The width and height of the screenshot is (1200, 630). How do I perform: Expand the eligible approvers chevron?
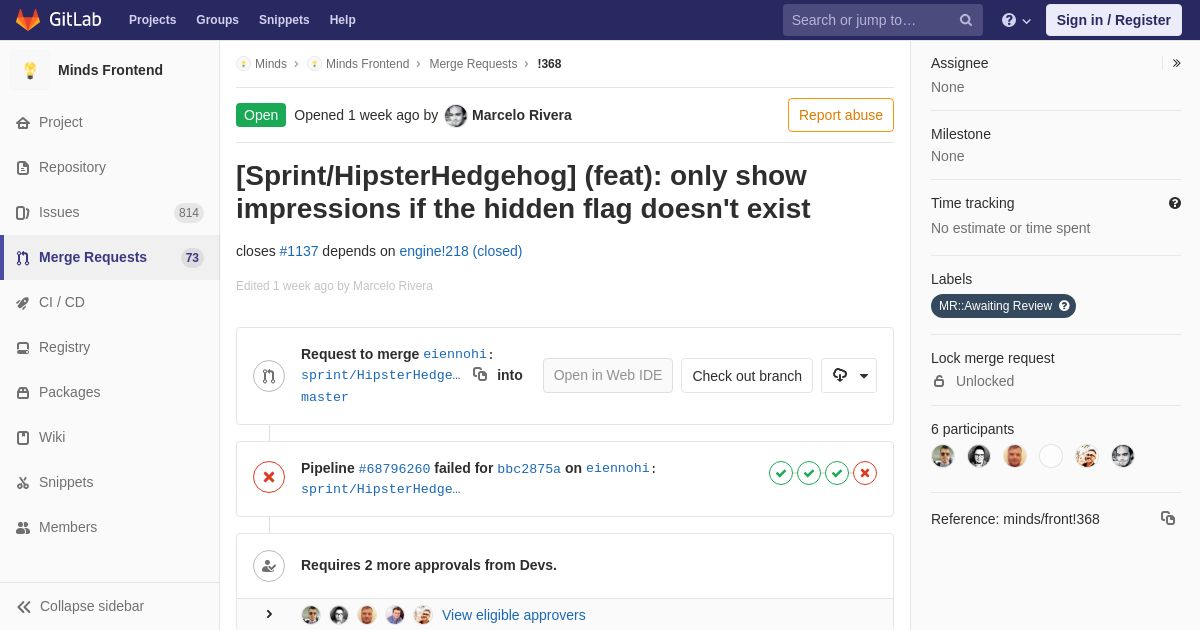click(269, 614)
